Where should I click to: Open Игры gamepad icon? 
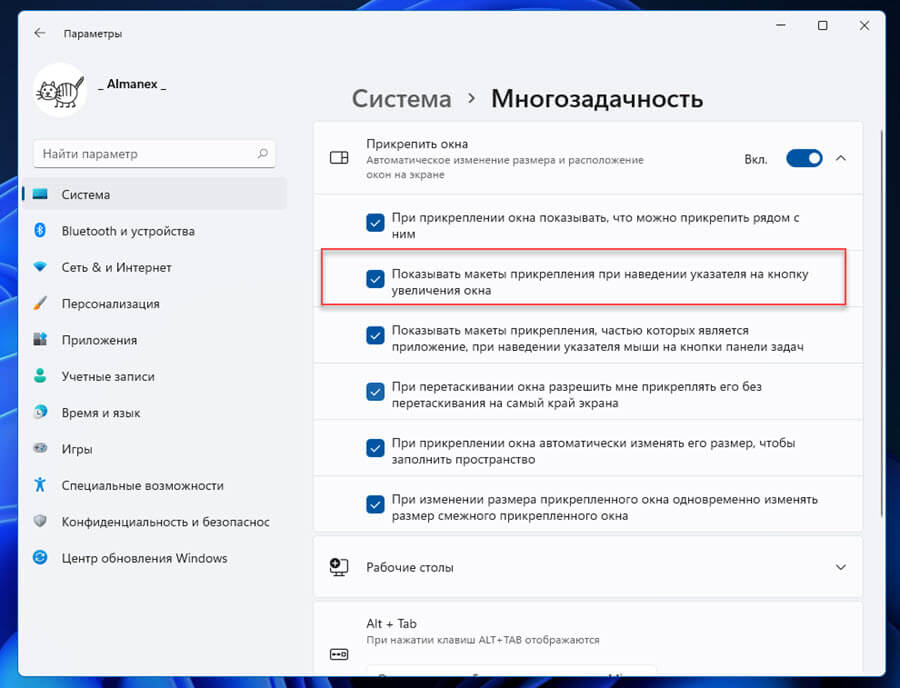click(40, 448)
